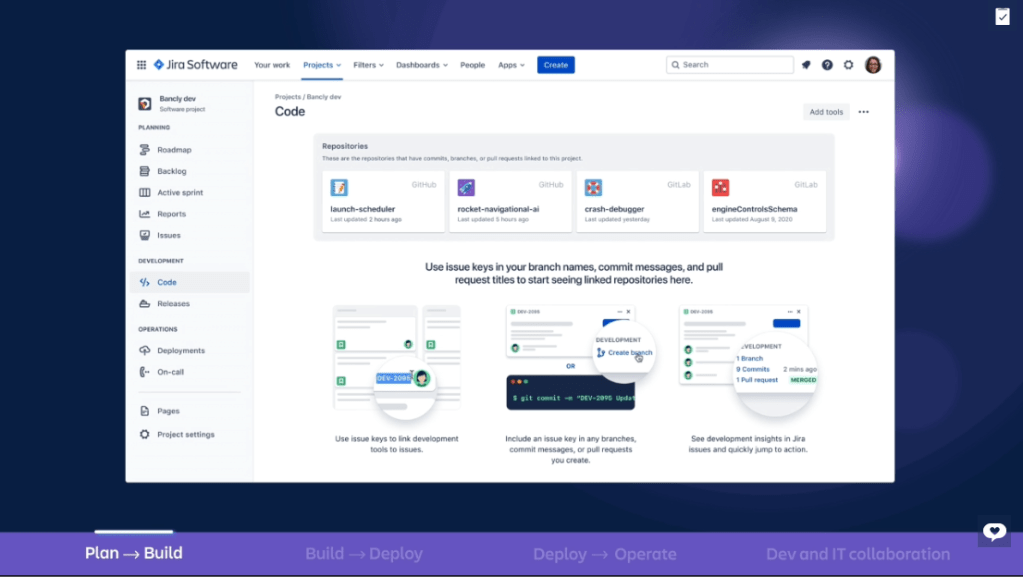1023x577 pixels.
Task: Click the notifications icon in header
Action: (806, 65)
